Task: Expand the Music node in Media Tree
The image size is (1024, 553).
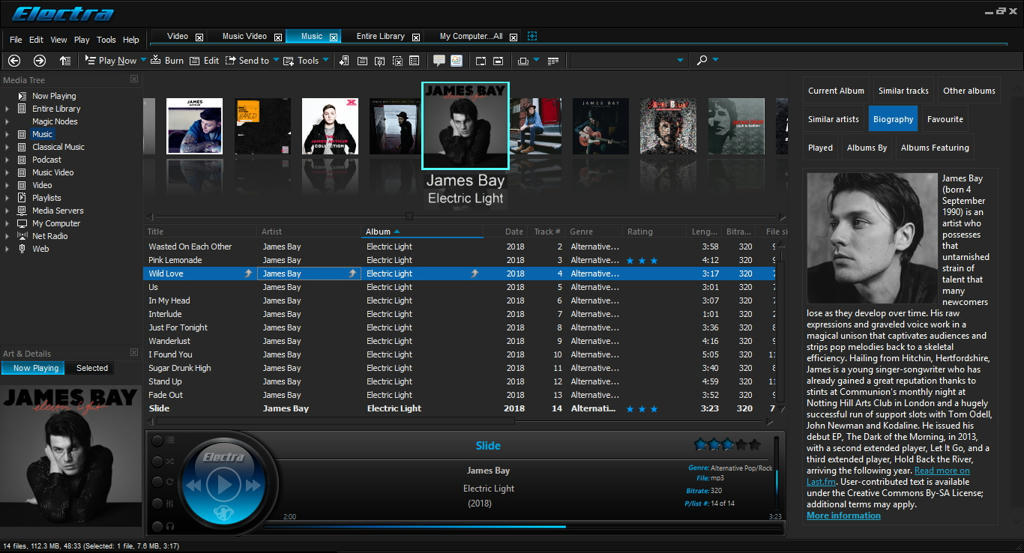Action: tap(7, 134)
